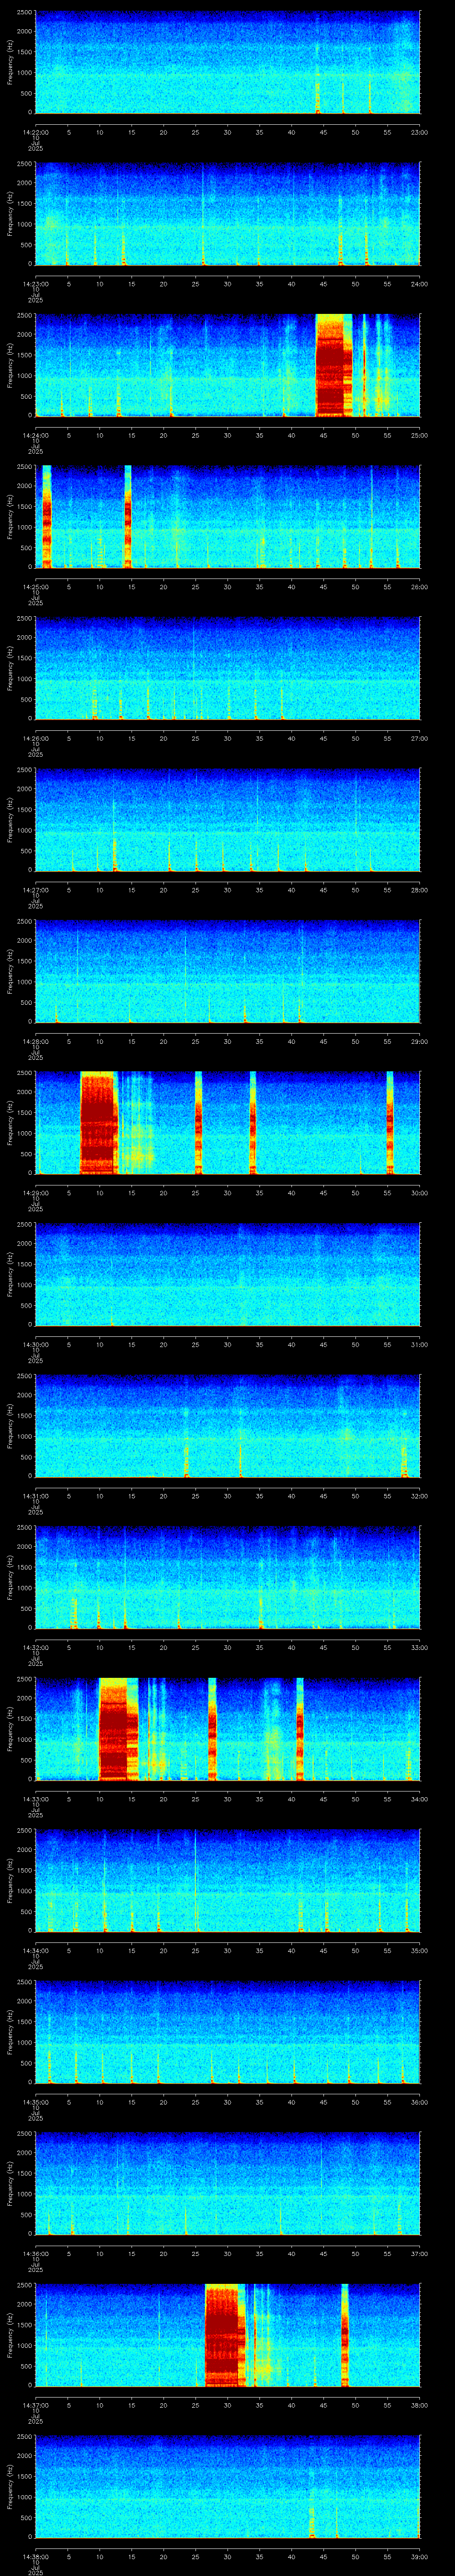Click the narrow burst near 14 s in the 14:25 spectrogram
Image resolution: width=455 pixels, height=2576 pixels.
(128, 516)
